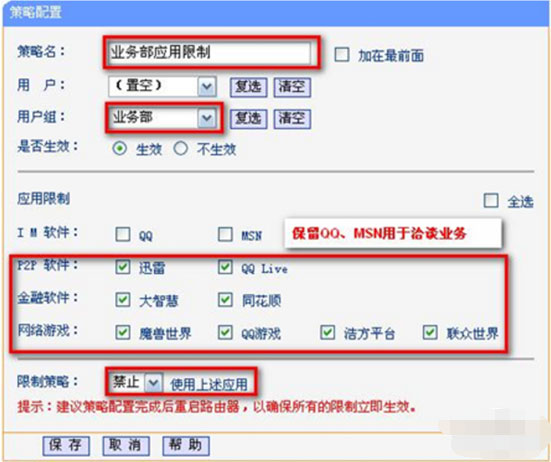Click 复选 button in the 用户 row
Image resolution: width=551 pixels, height=462 pixels.
(x=248, y=87)
